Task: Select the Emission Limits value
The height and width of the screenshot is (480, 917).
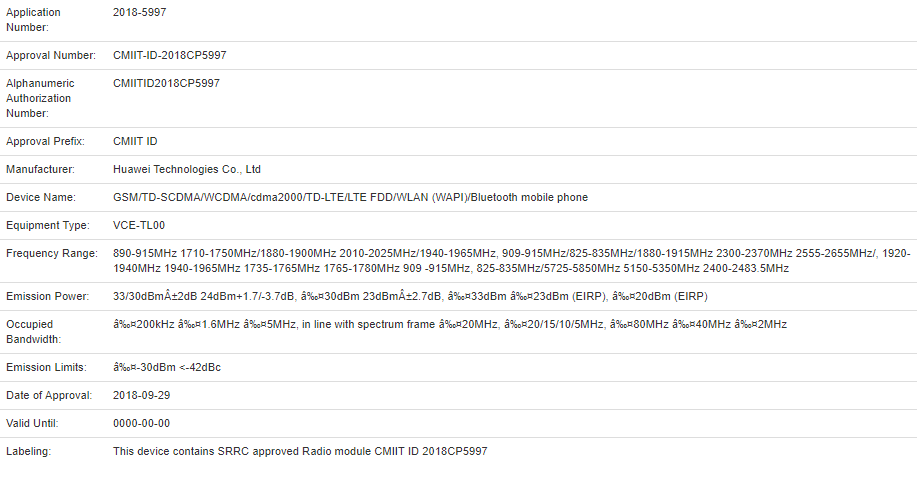Action: (x=167, y=368)
